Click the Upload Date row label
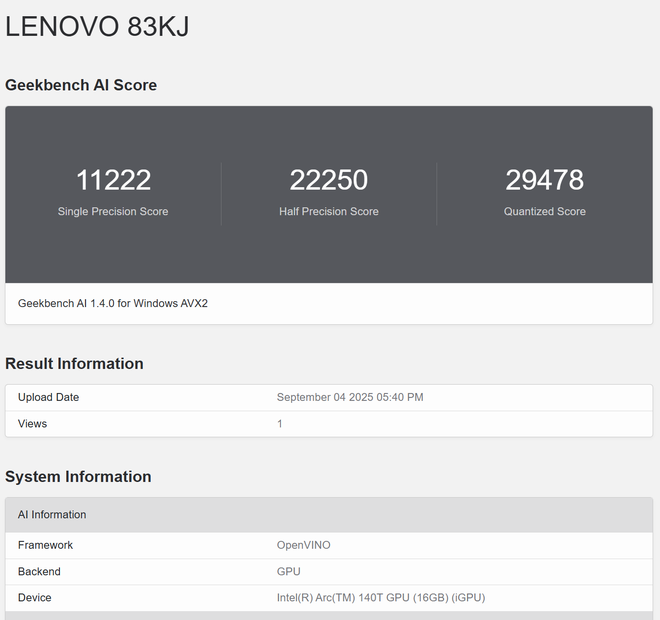The height and width of the screenshot is (620, 660). coord(48,397)
